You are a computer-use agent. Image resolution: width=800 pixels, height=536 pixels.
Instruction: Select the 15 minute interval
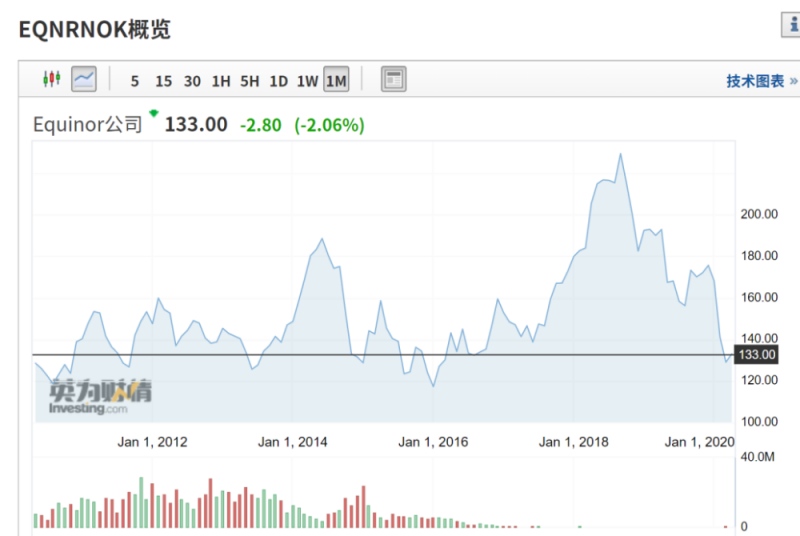point(163,81)
